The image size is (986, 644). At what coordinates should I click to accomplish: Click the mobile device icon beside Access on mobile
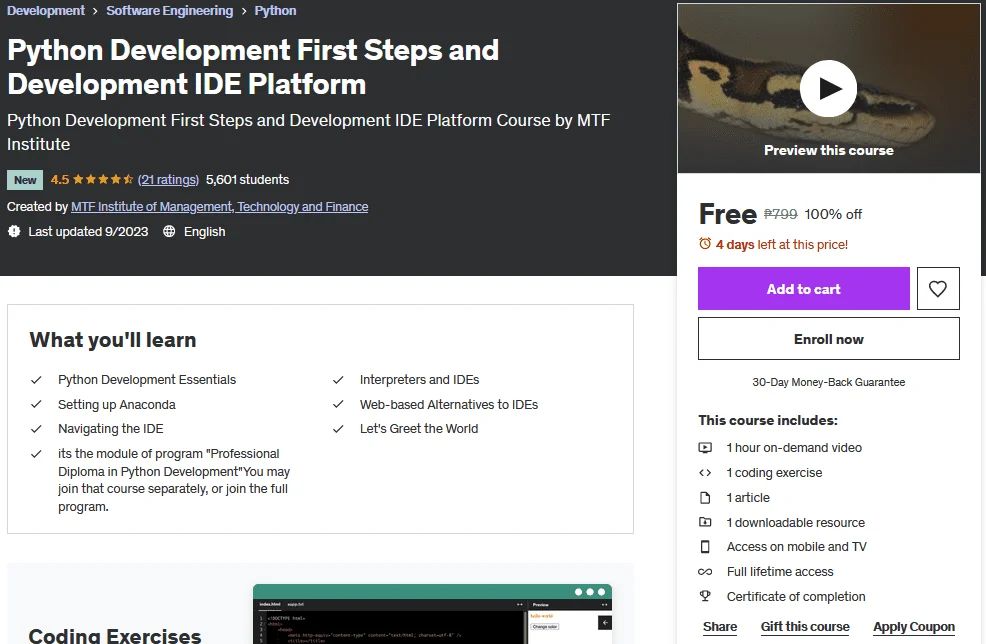tap(705, 547)
